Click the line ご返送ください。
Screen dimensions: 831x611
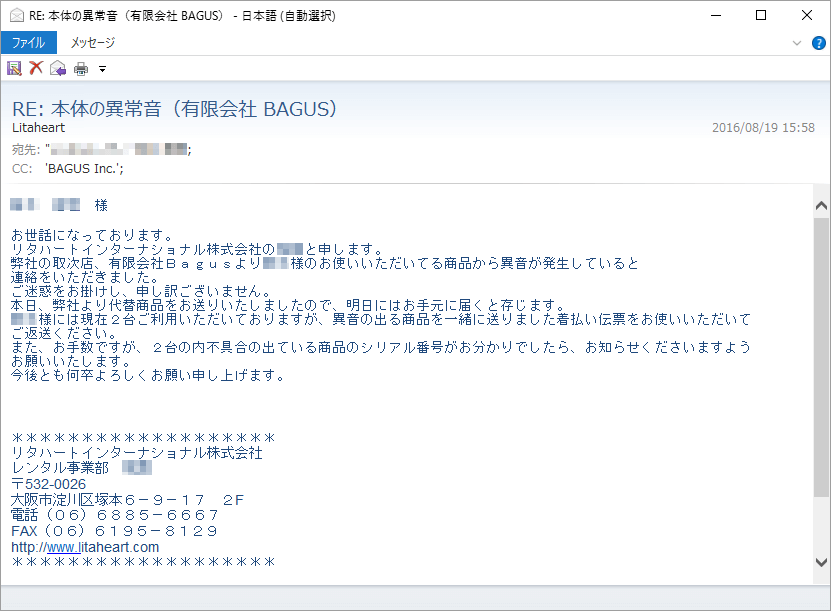(x=64, y=333)
